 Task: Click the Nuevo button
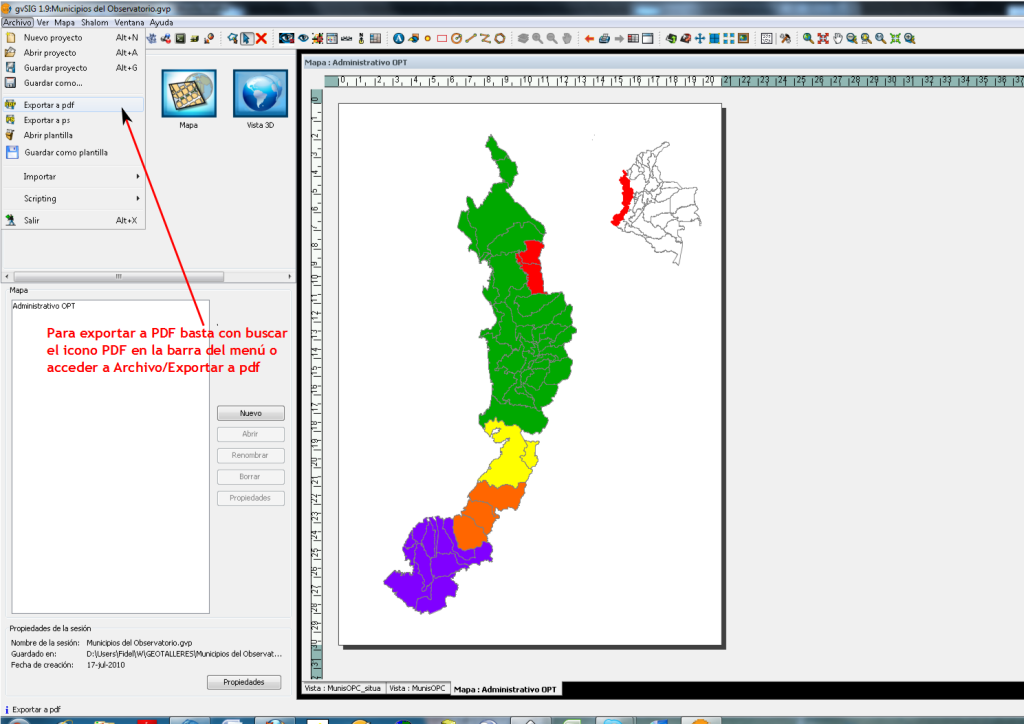250,412
